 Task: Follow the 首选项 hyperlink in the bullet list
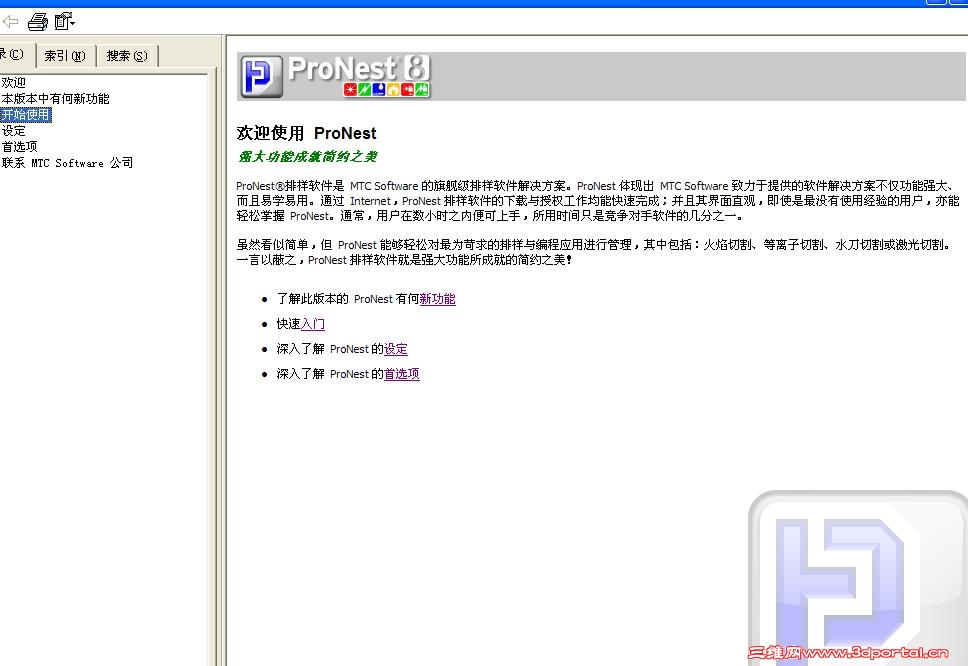click(x=402, y=374)
